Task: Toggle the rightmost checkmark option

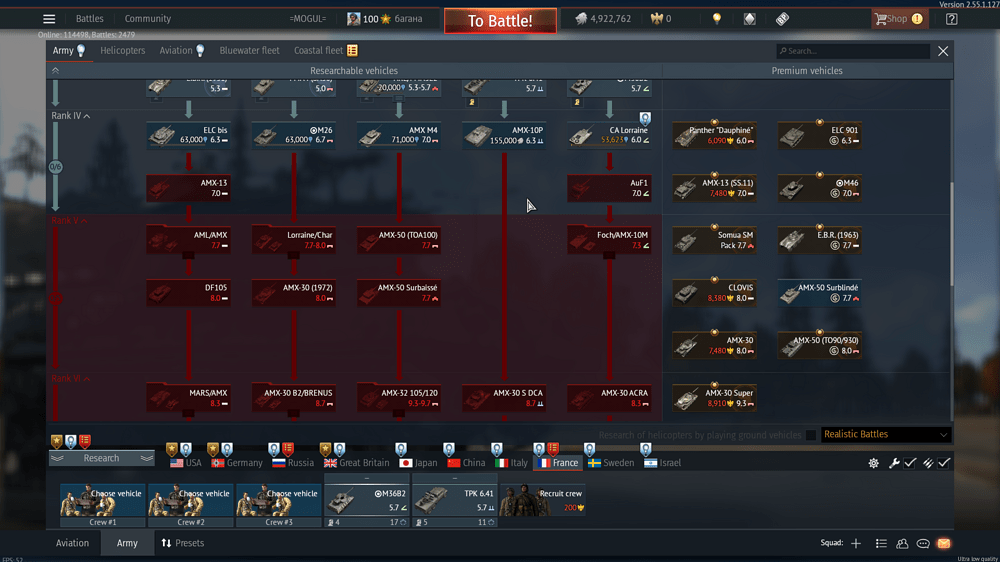Action: [944, 463]
